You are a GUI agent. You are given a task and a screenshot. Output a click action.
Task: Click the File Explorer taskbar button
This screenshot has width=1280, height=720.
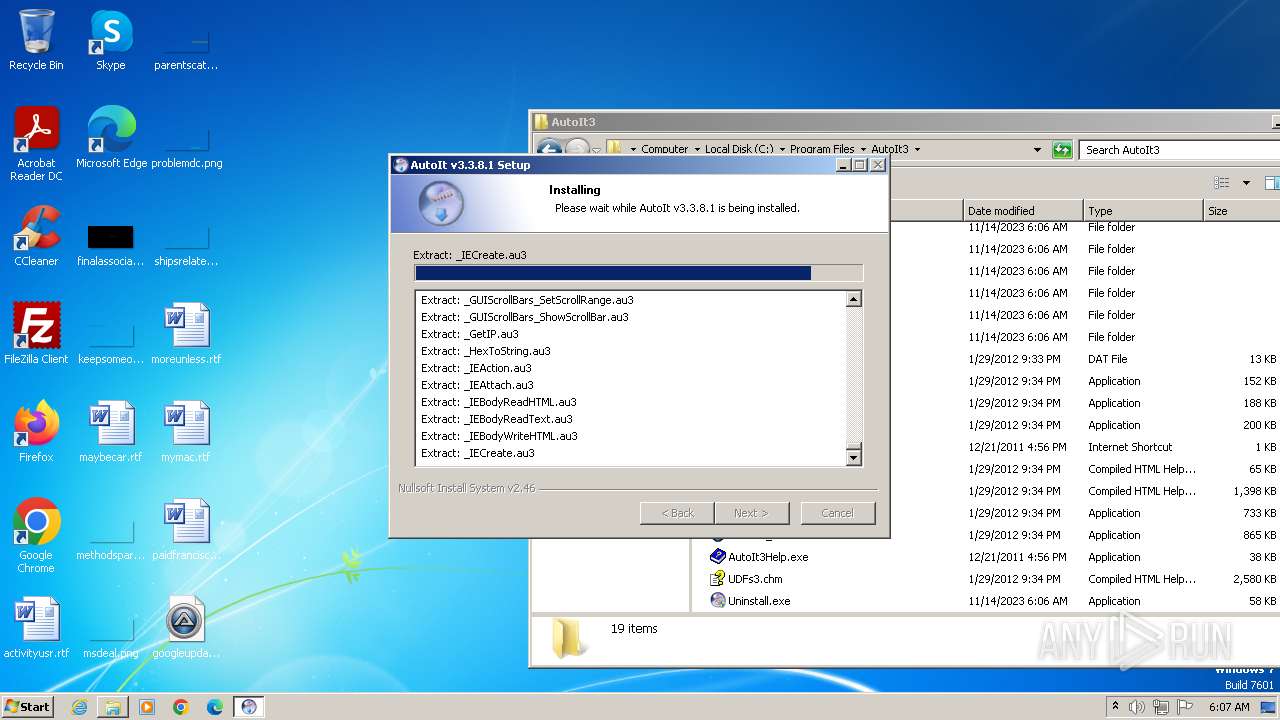(x=113, y=707)
